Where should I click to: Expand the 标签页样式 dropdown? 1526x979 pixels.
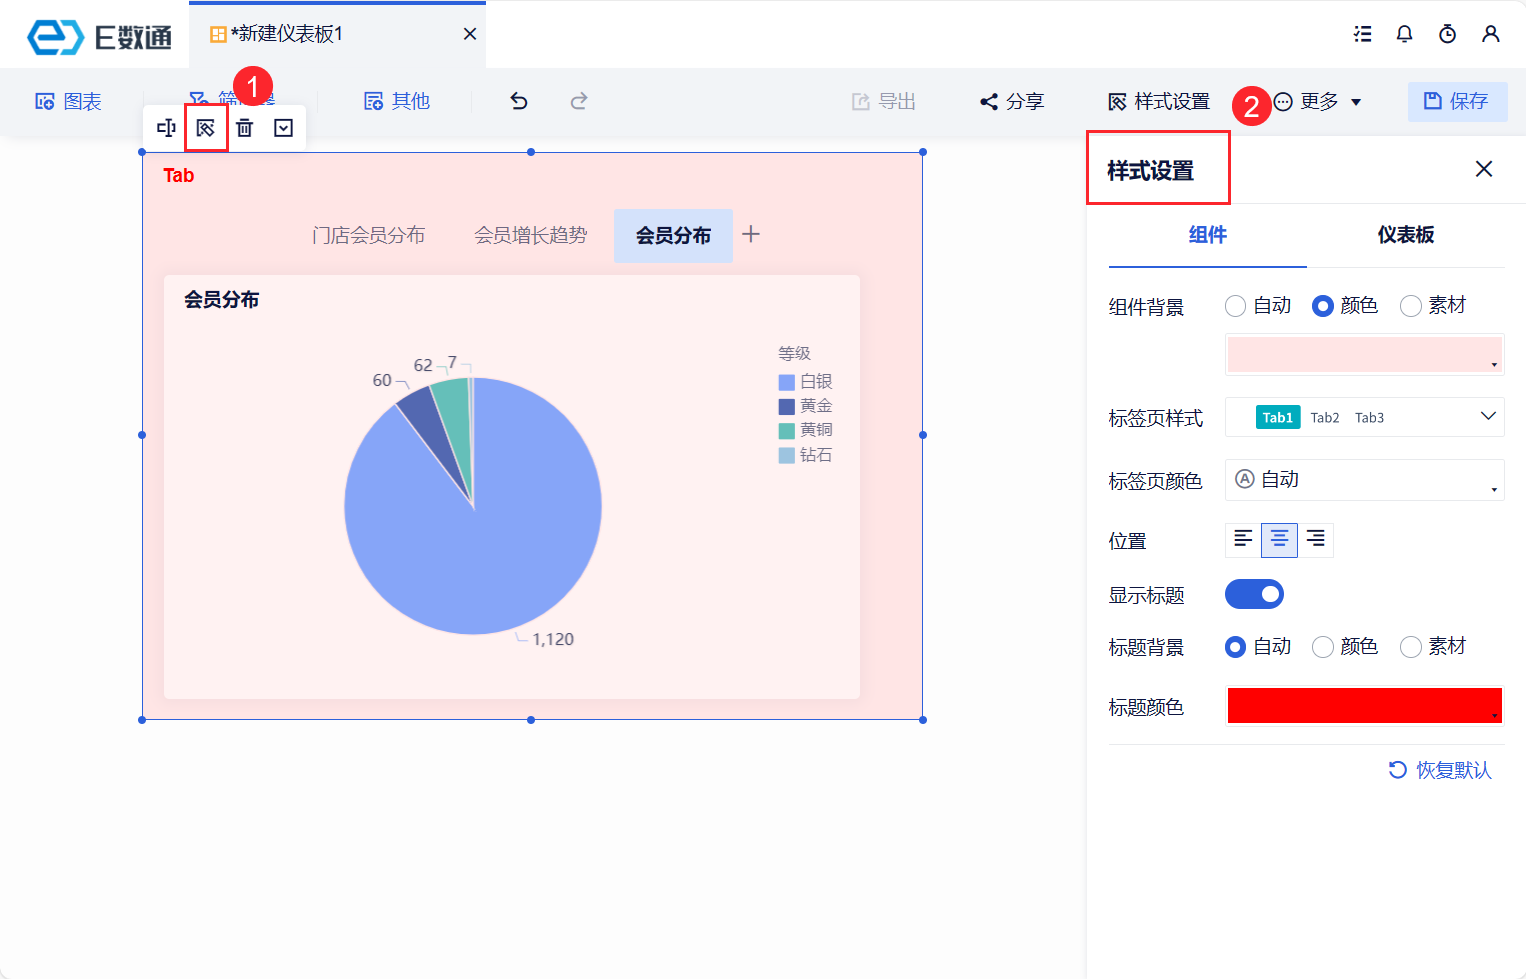[x=1365, y=417]
